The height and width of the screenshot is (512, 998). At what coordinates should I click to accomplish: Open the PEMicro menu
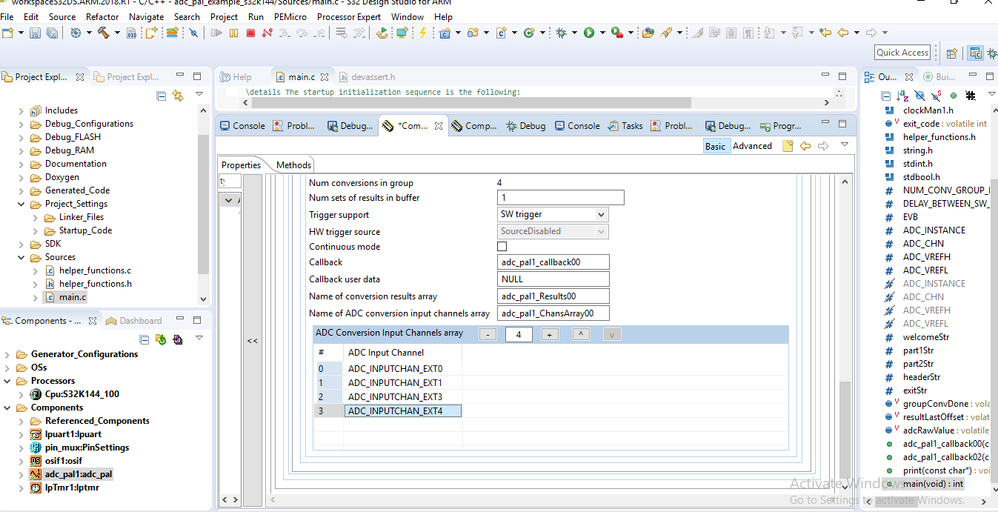(x=292, y=17)
